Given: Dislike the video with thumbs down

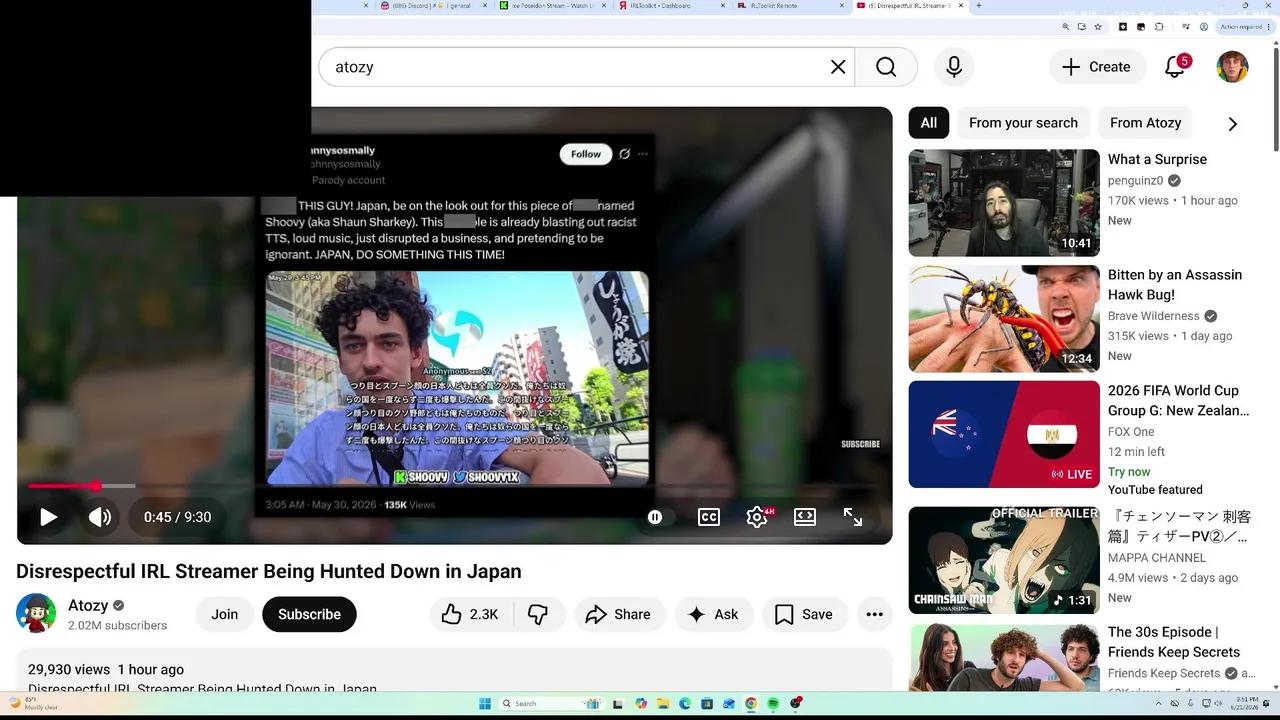Looking at the screenshot, I should tap(538, 614).
